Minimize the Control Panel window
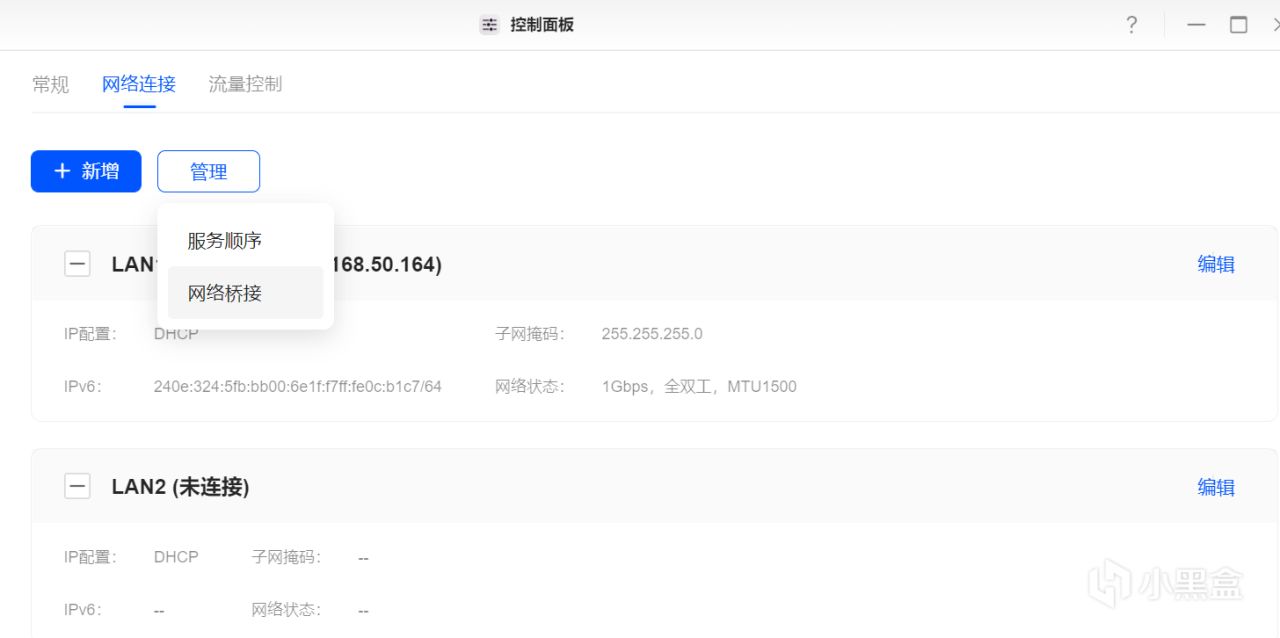 [x=1196, y=25]
